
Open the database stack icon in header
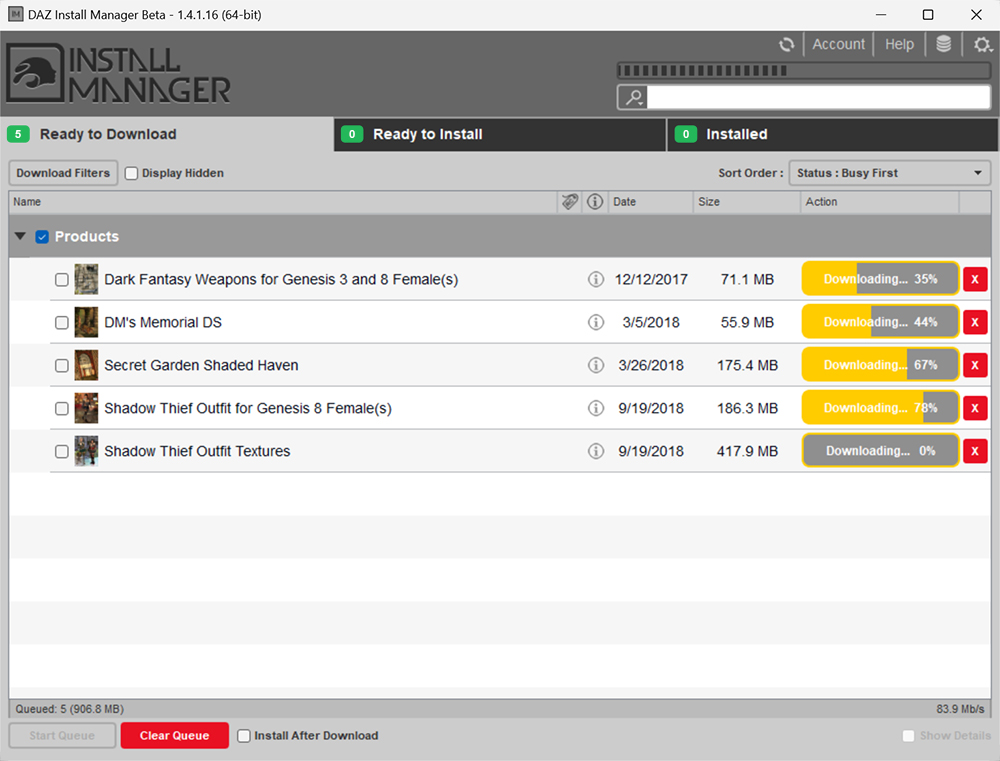[943, 45]
